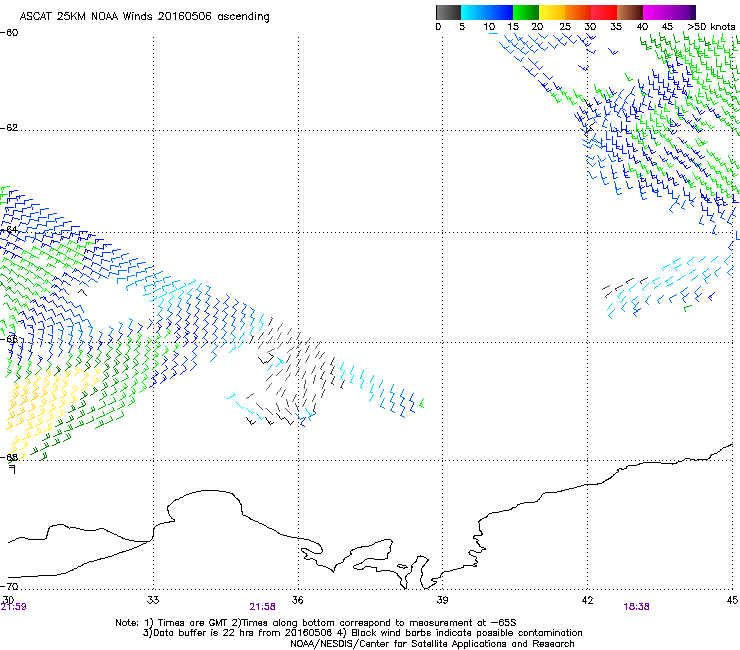
Task: Click the note about black wind barbs contamination
Action: click(460, 633)
